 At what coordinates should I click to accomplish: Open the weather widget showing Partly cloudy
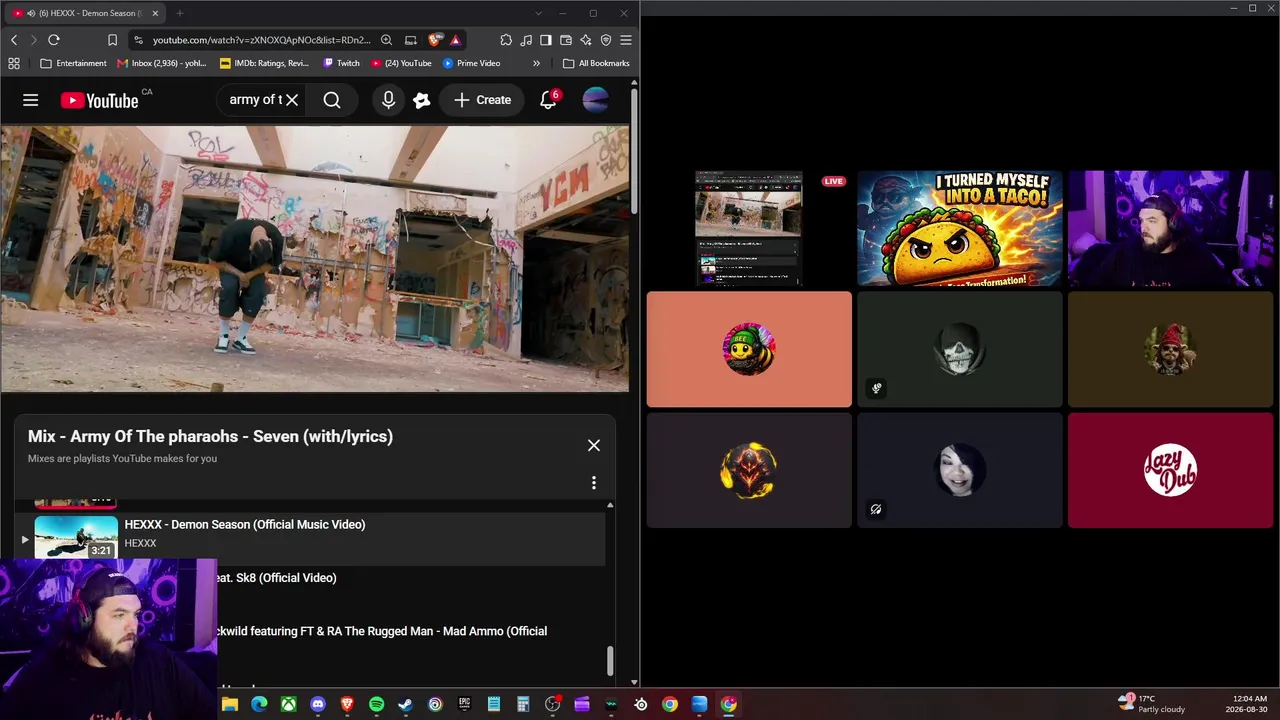(x=1152, y=704)
